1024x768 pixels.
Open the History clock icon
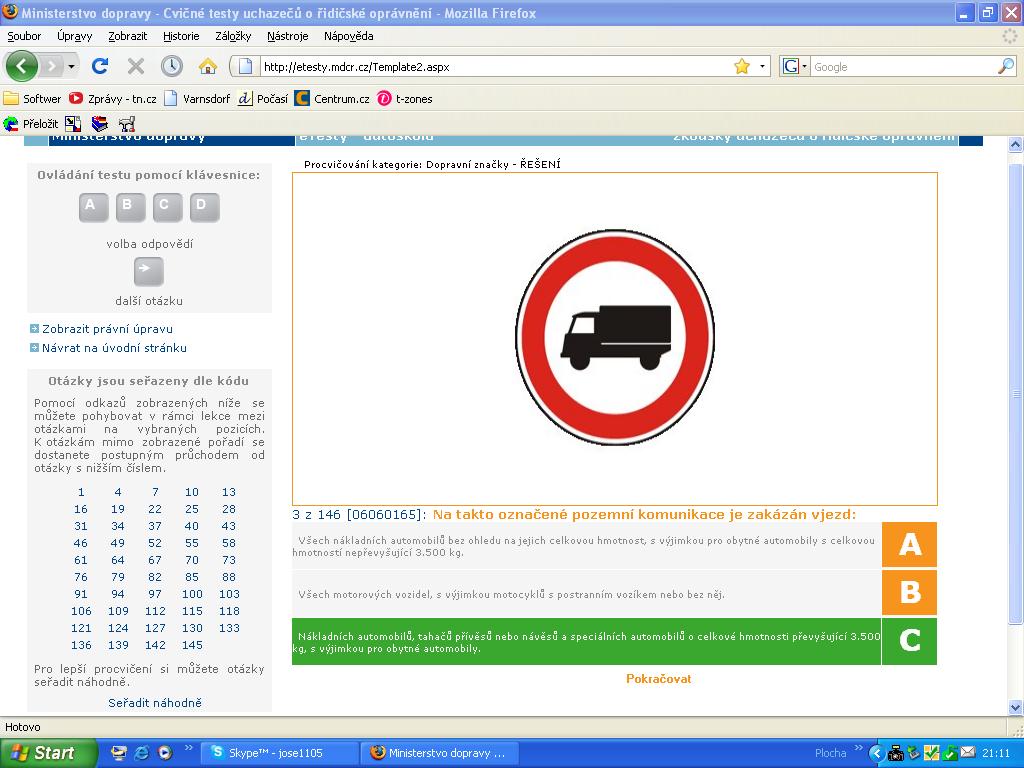(172, 66)
